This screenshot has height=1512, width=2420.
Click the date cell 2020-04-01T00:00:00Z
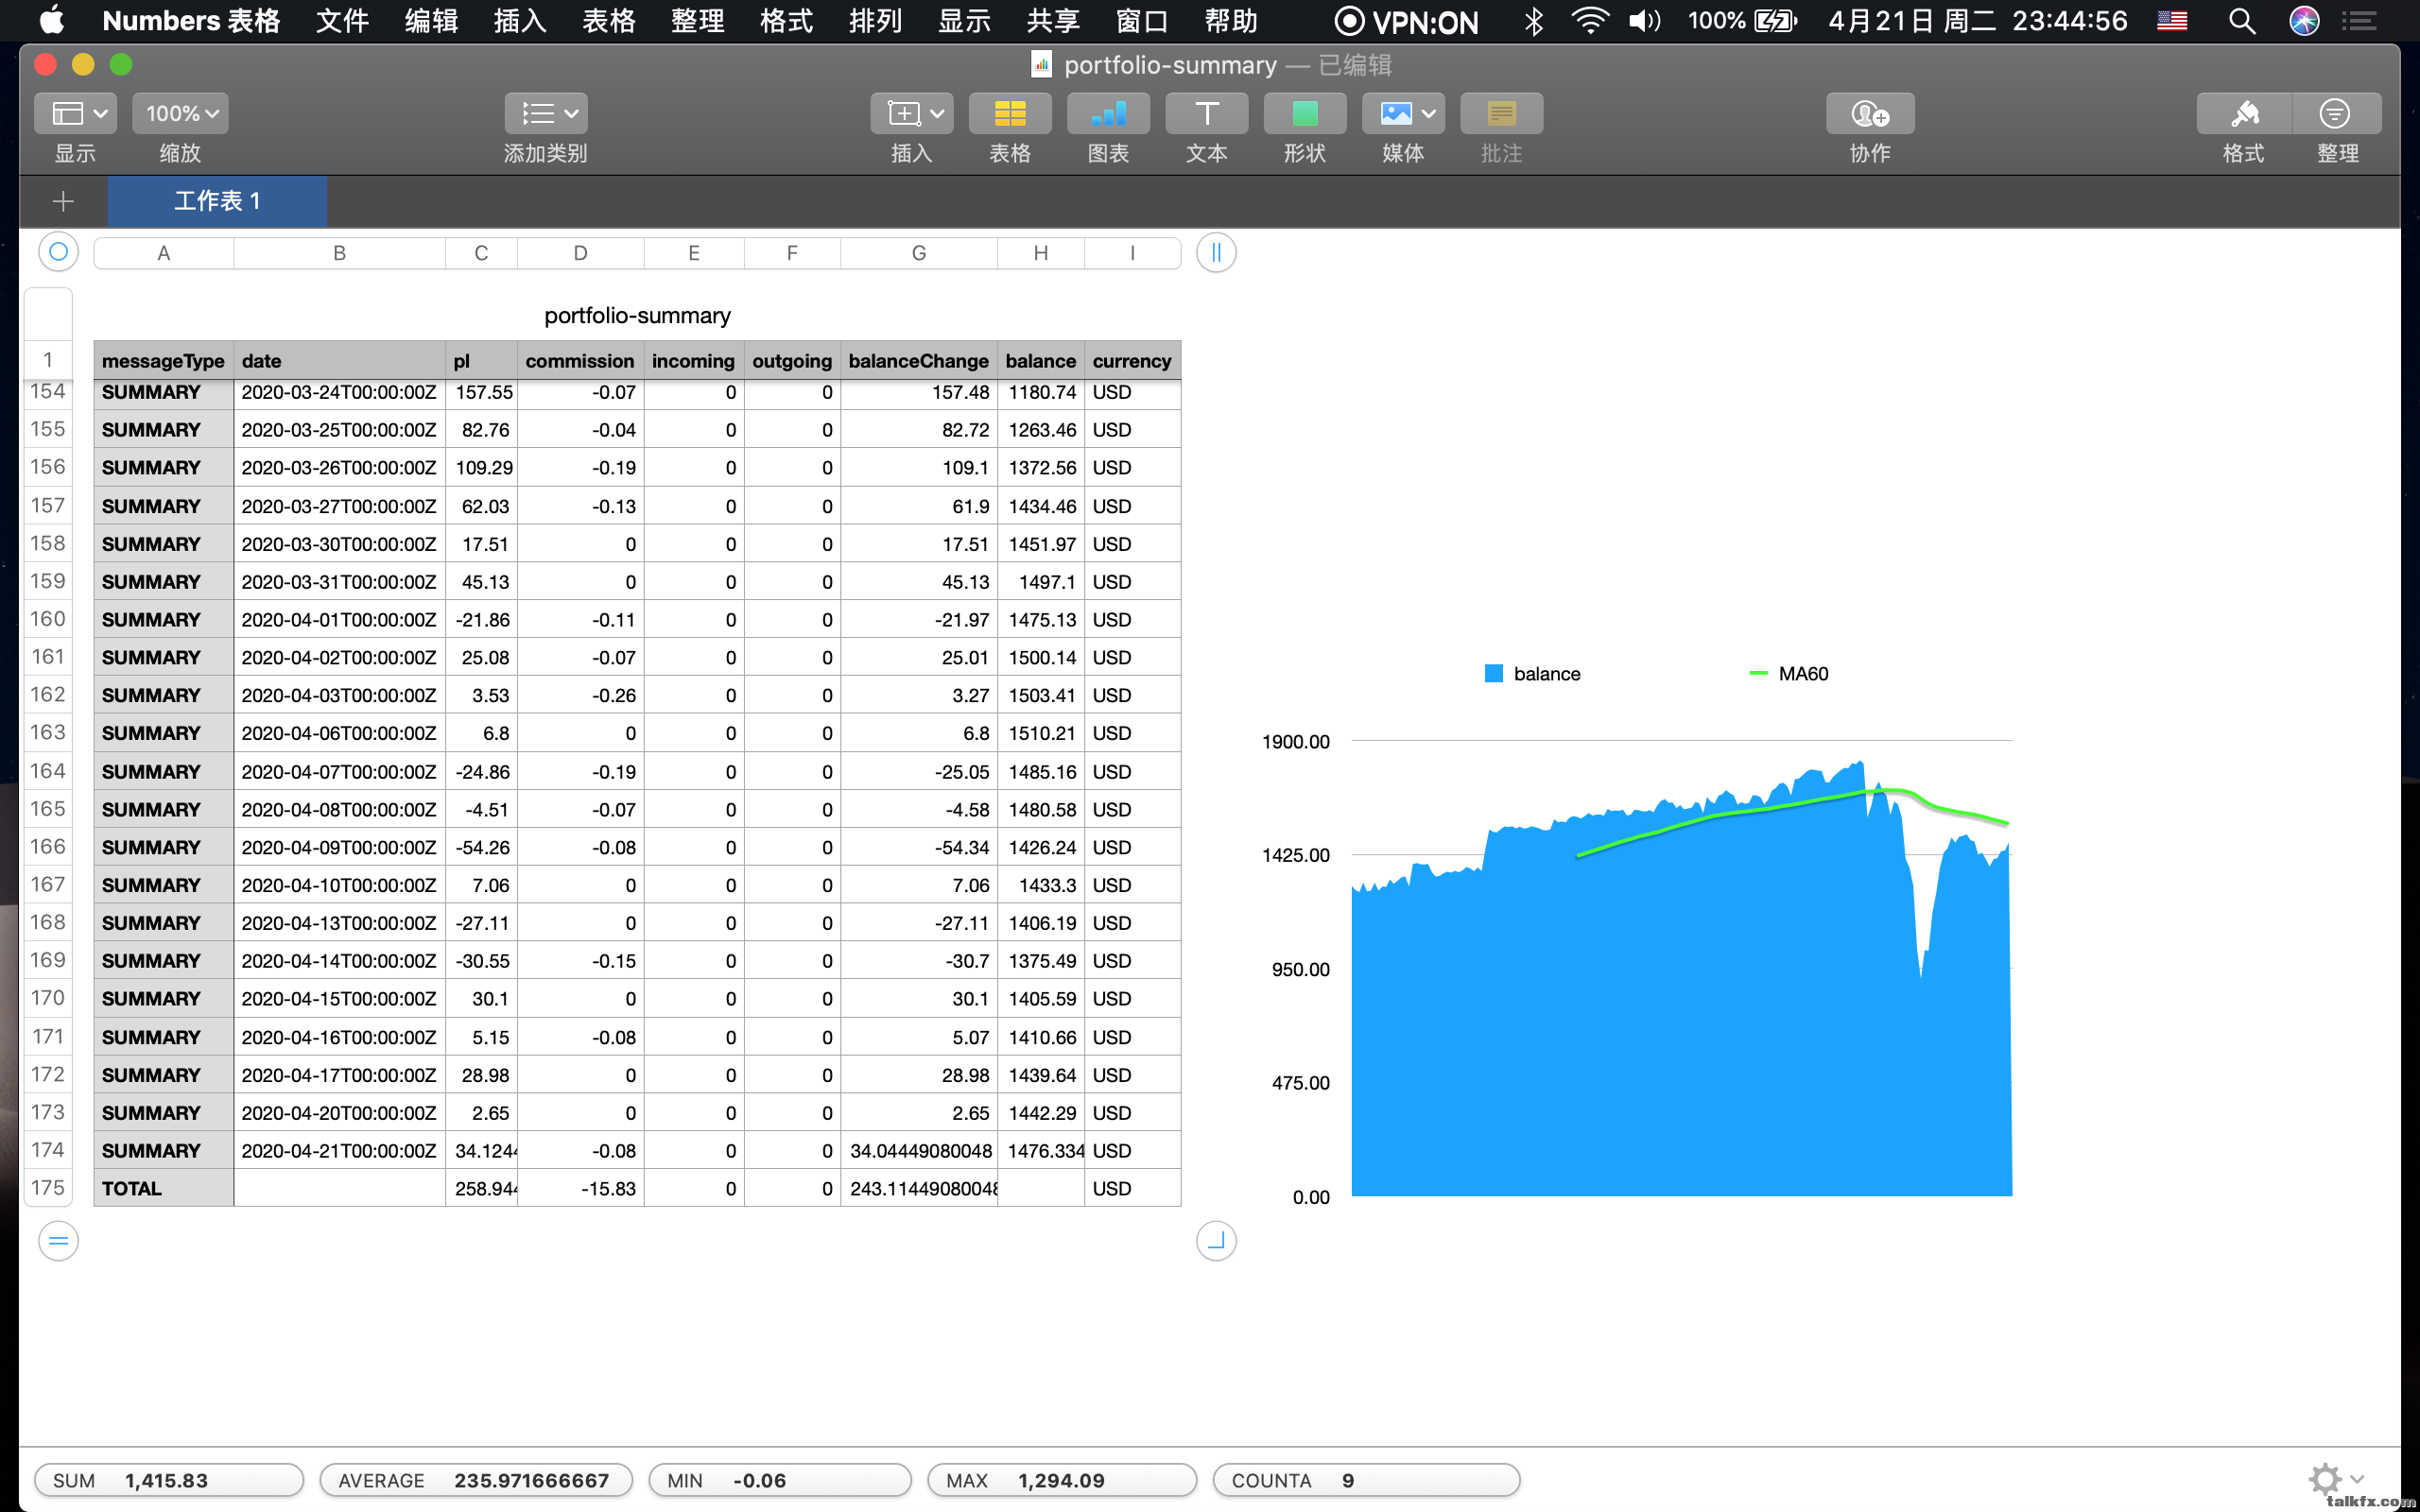click(x=339, y=620)
